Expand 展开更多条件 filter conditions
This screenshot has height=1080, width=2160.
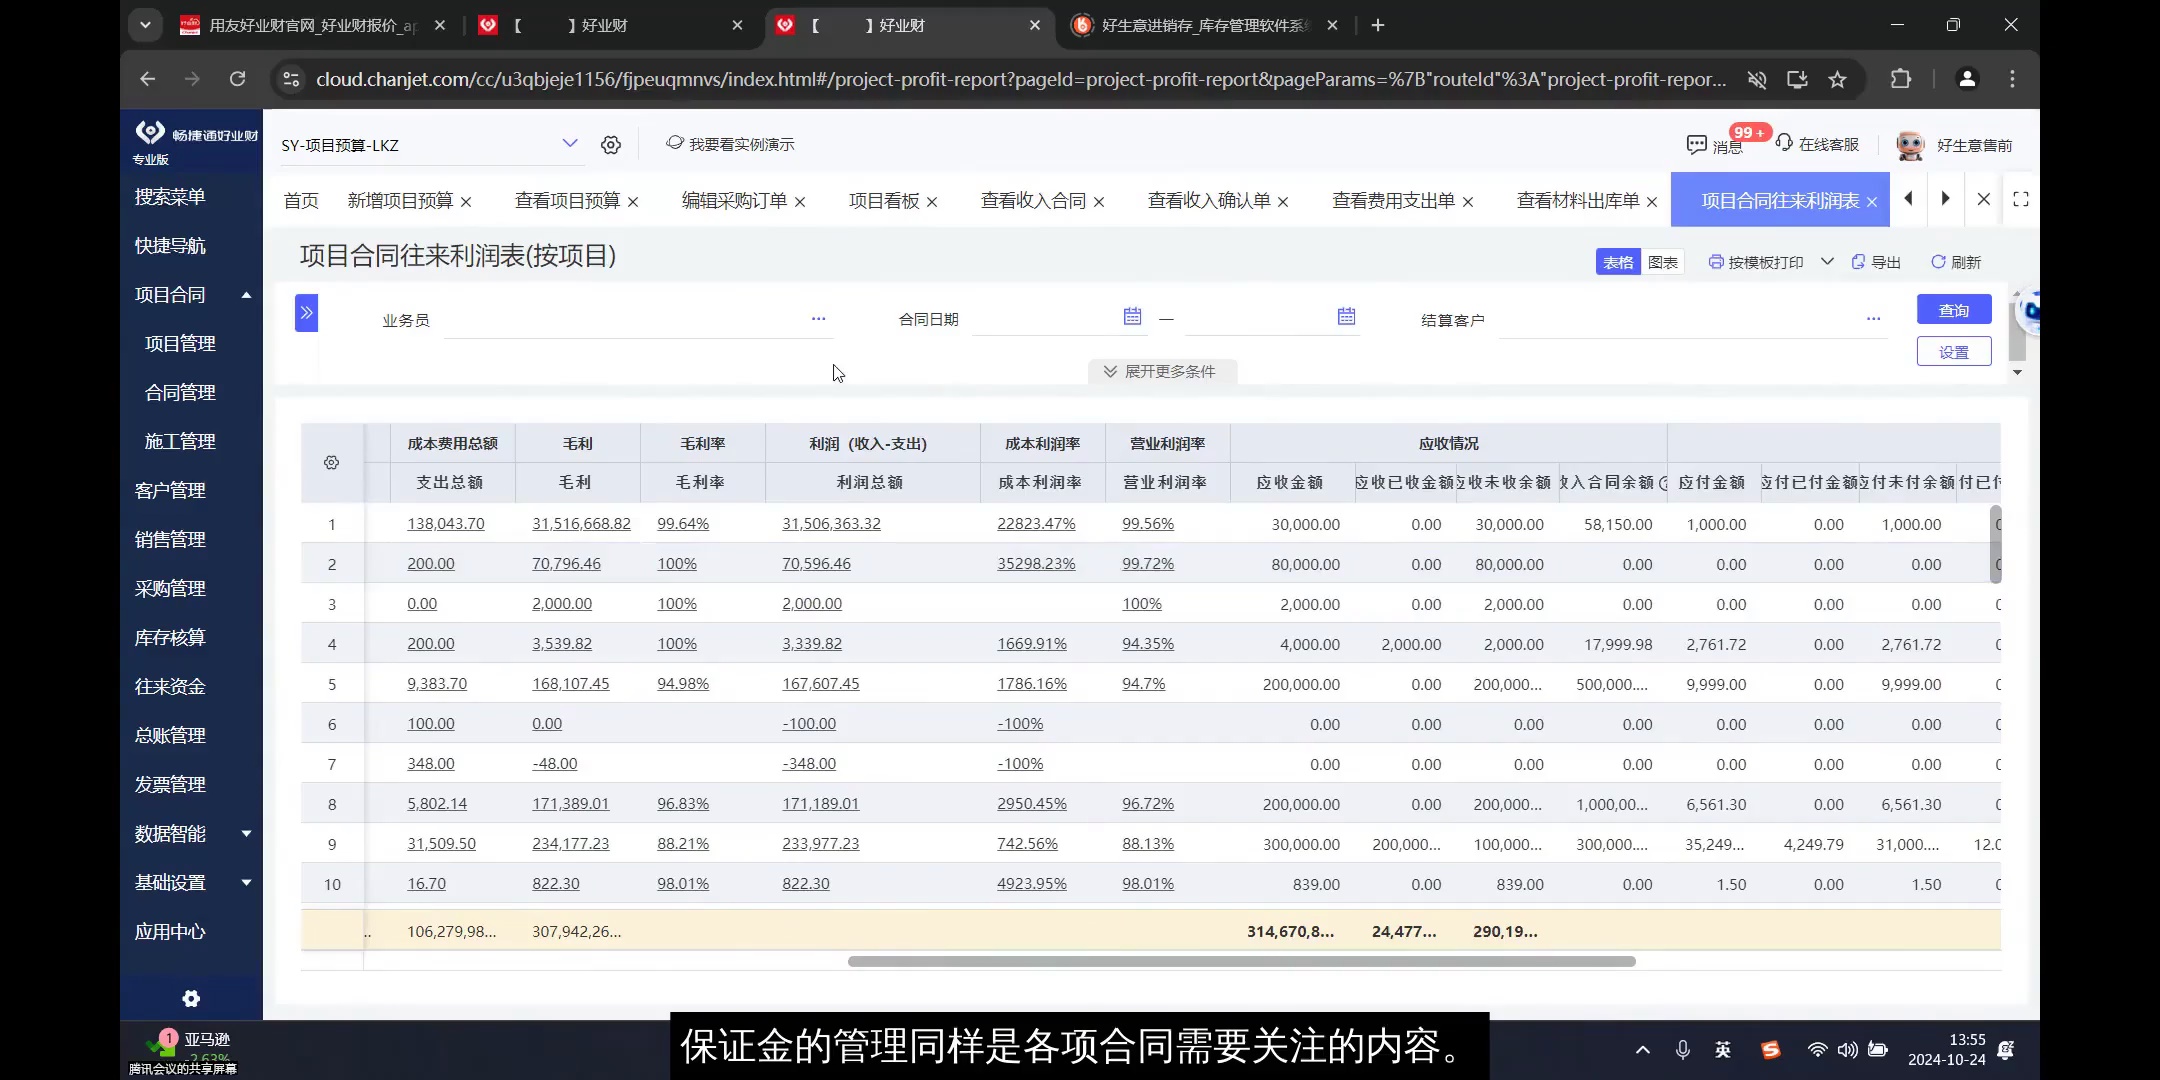(x=1160, y=371)
